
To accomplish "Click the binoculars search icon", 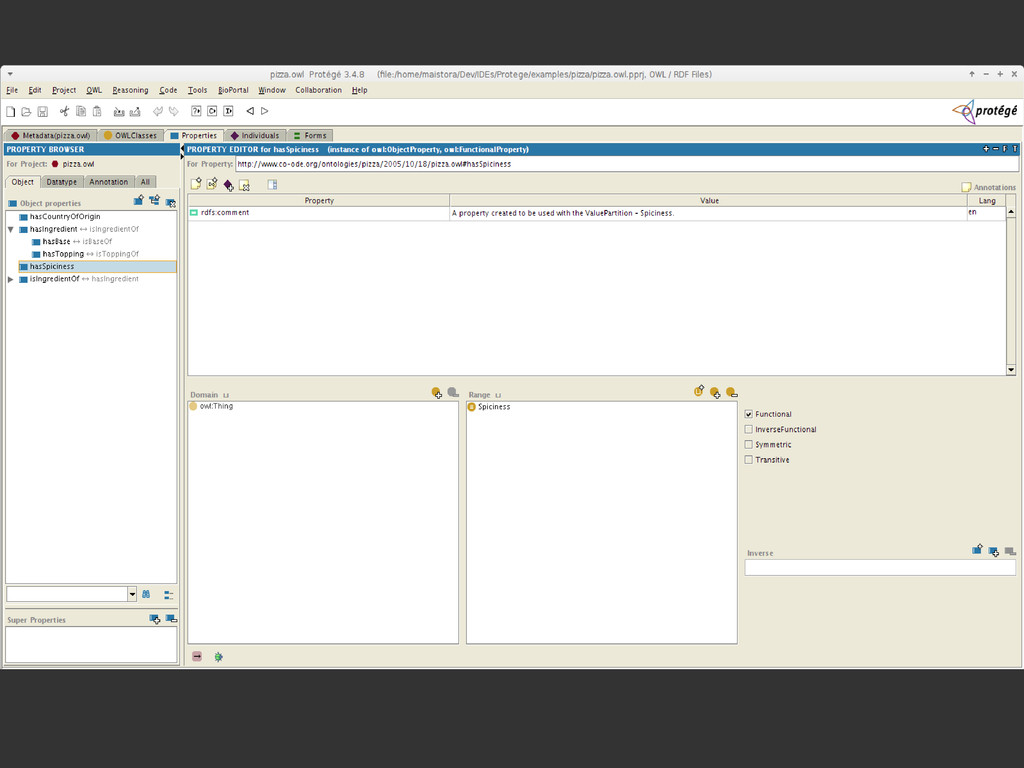I will click(146, 594).
